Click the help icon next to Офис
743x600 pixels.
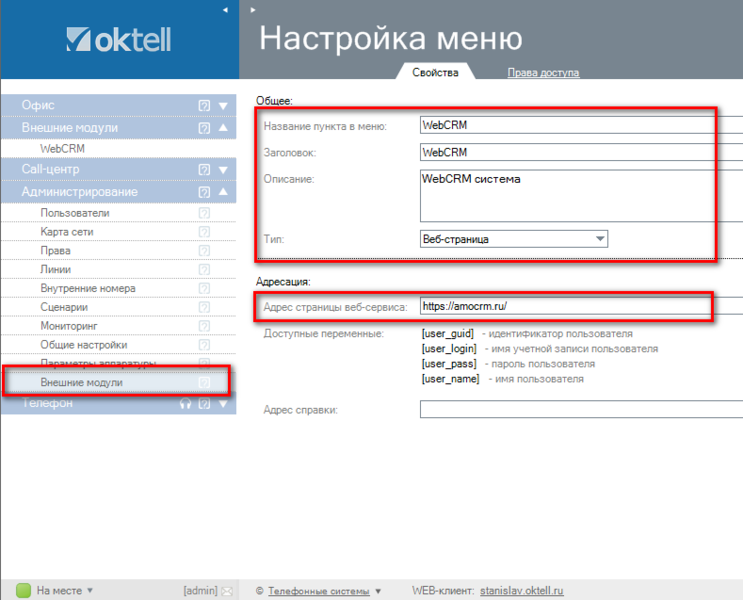tap(204, 105)
